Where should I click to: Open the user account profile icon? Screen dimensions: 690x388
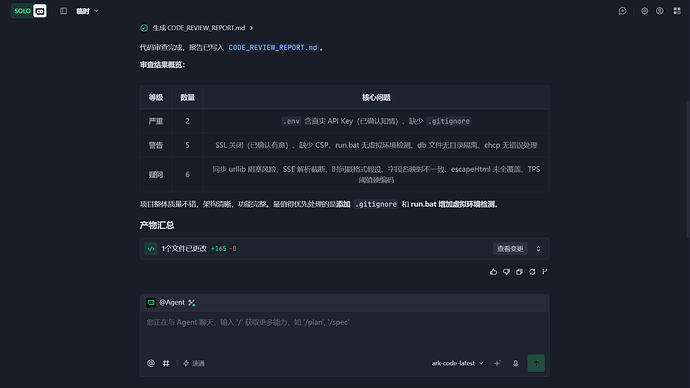660,11
